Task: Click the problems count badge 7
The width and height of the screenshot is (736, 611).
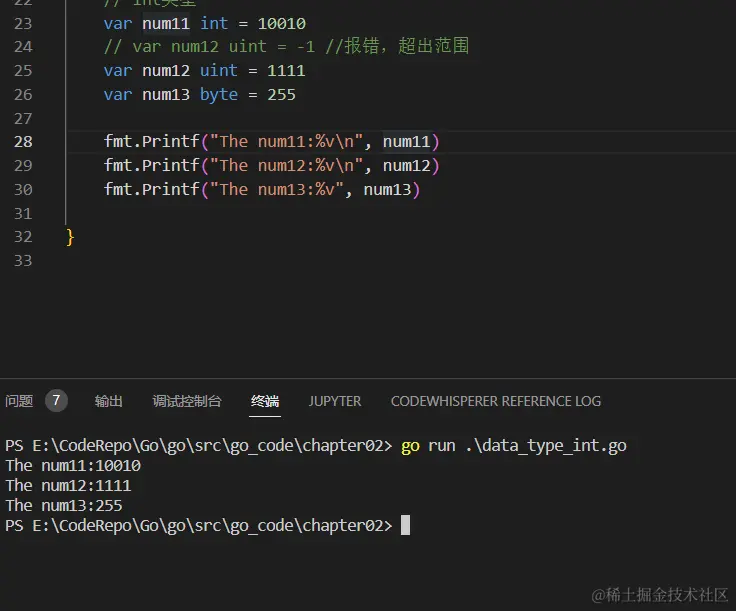Action: click(x=56, y=400)
